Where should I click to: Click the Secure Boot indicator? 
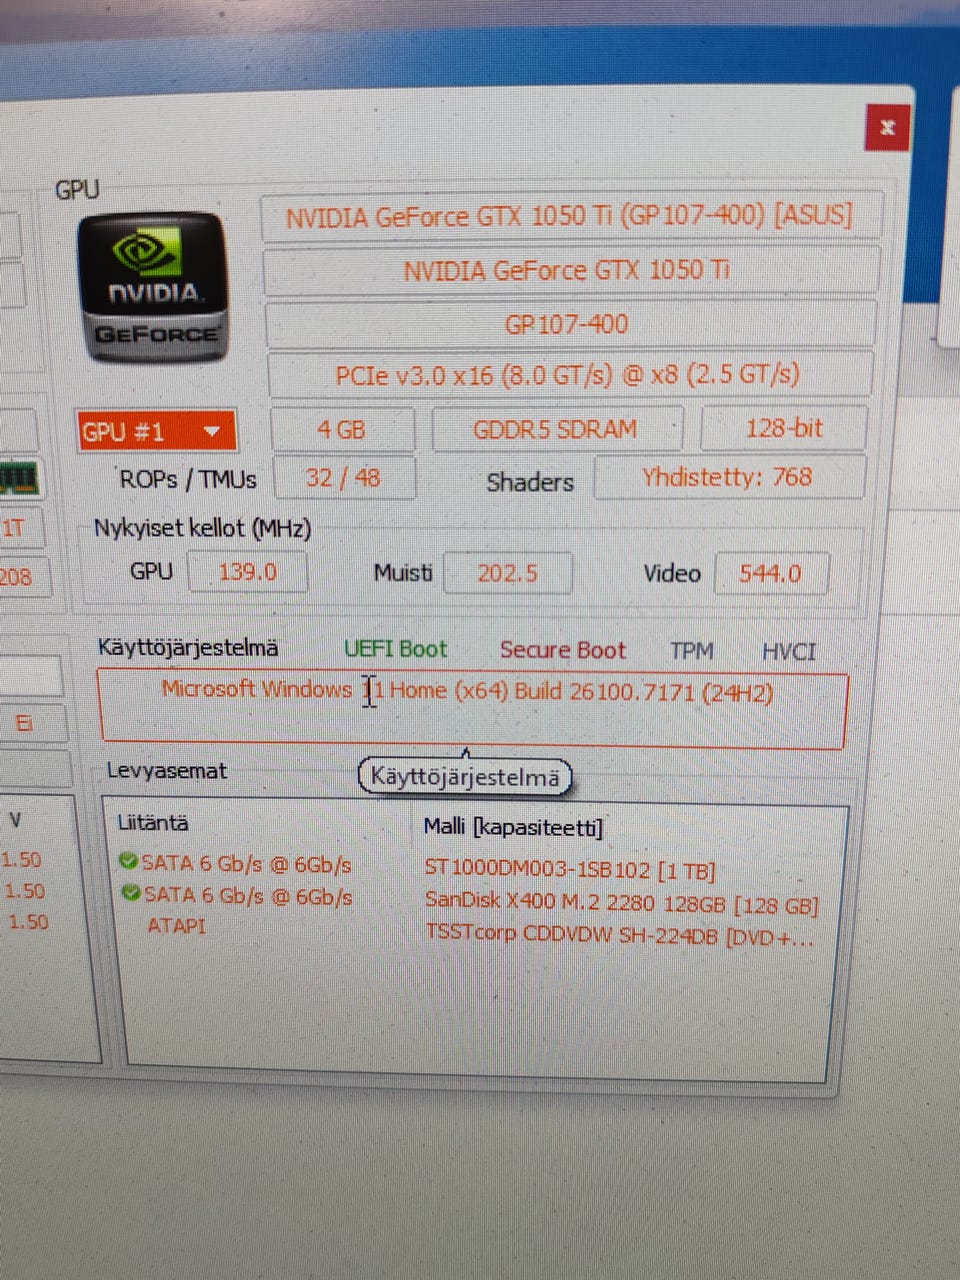tap(563, 650)
